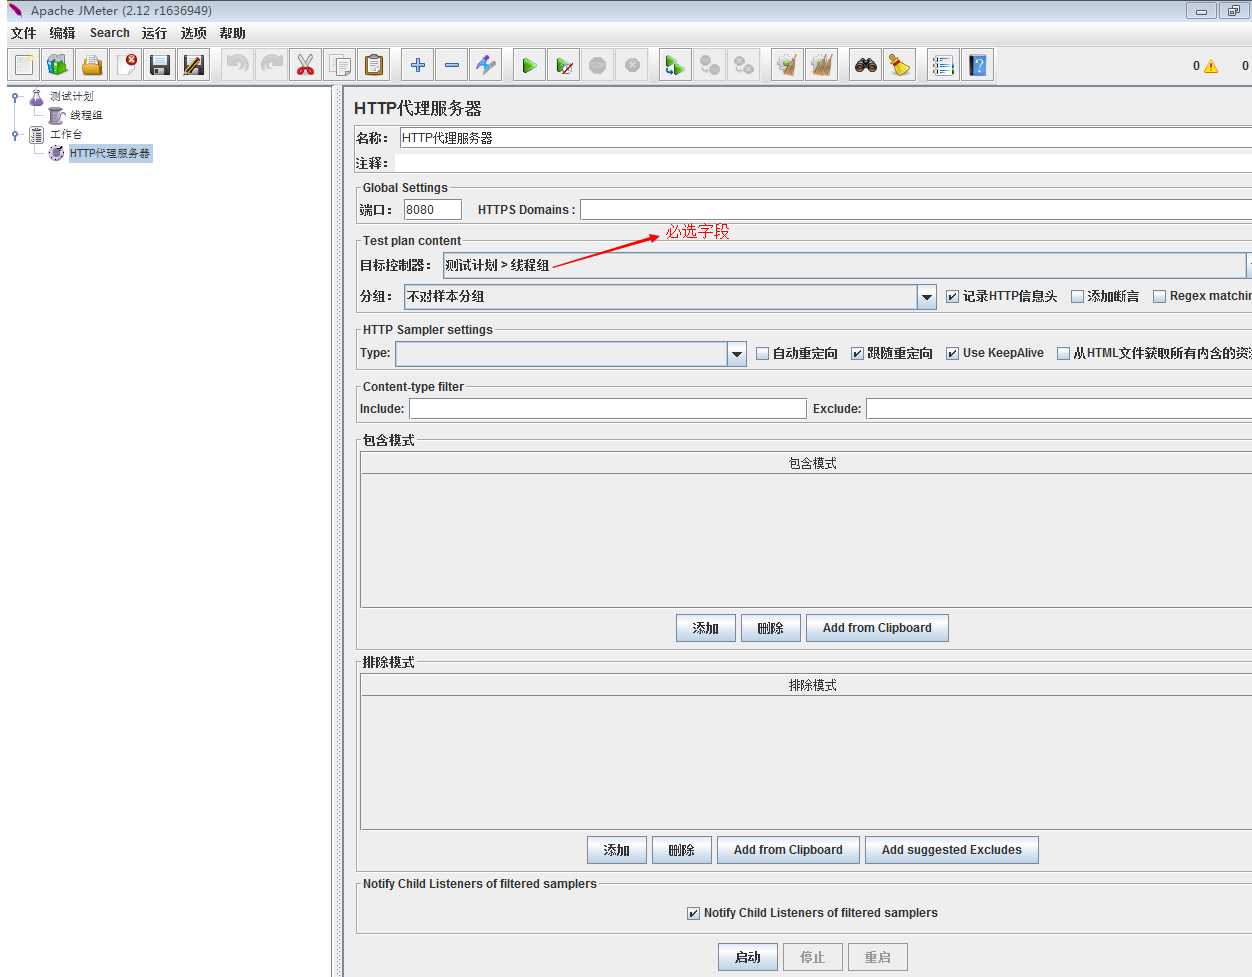Viewport: 1252px width, 977px height.
Task: Click the Remote Shutdown All icon
Action: [x=744, y=65]
